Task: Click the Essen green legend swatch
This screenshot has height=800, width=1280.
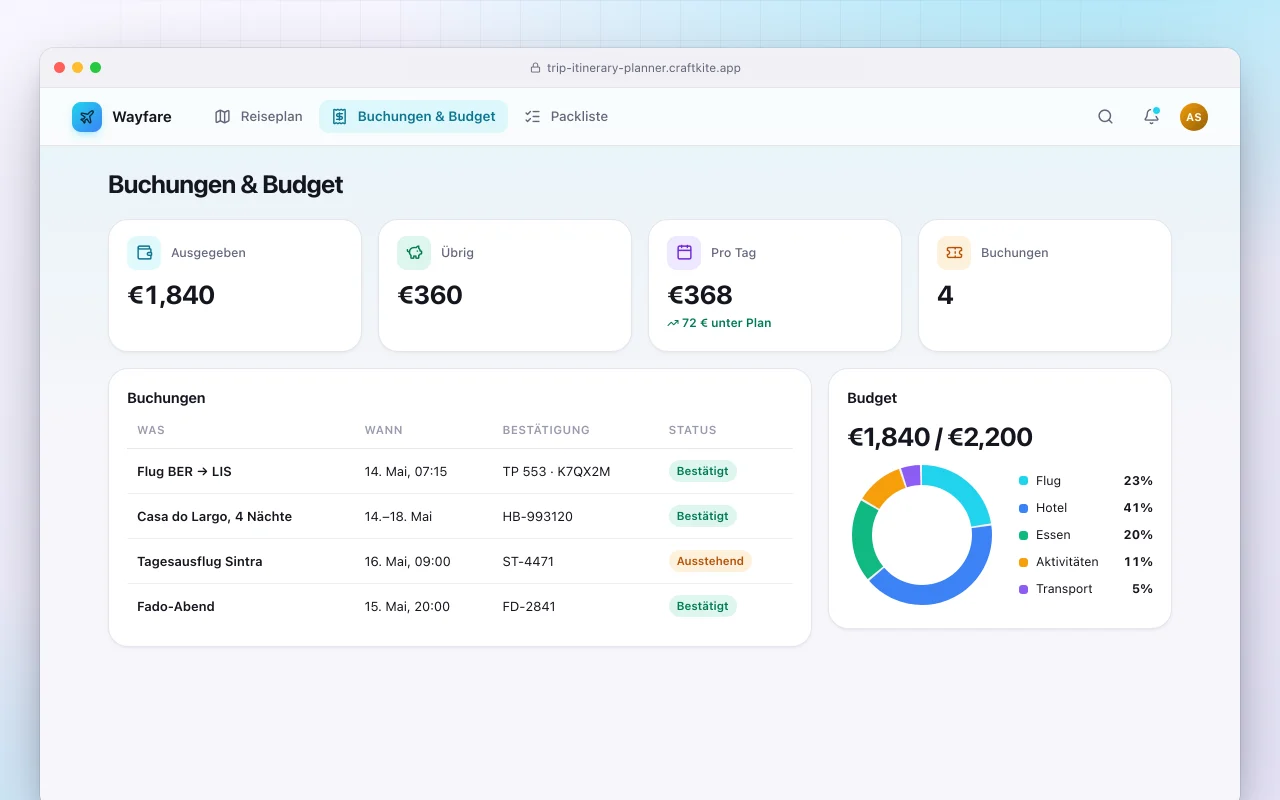Action: coord(1023,535)
